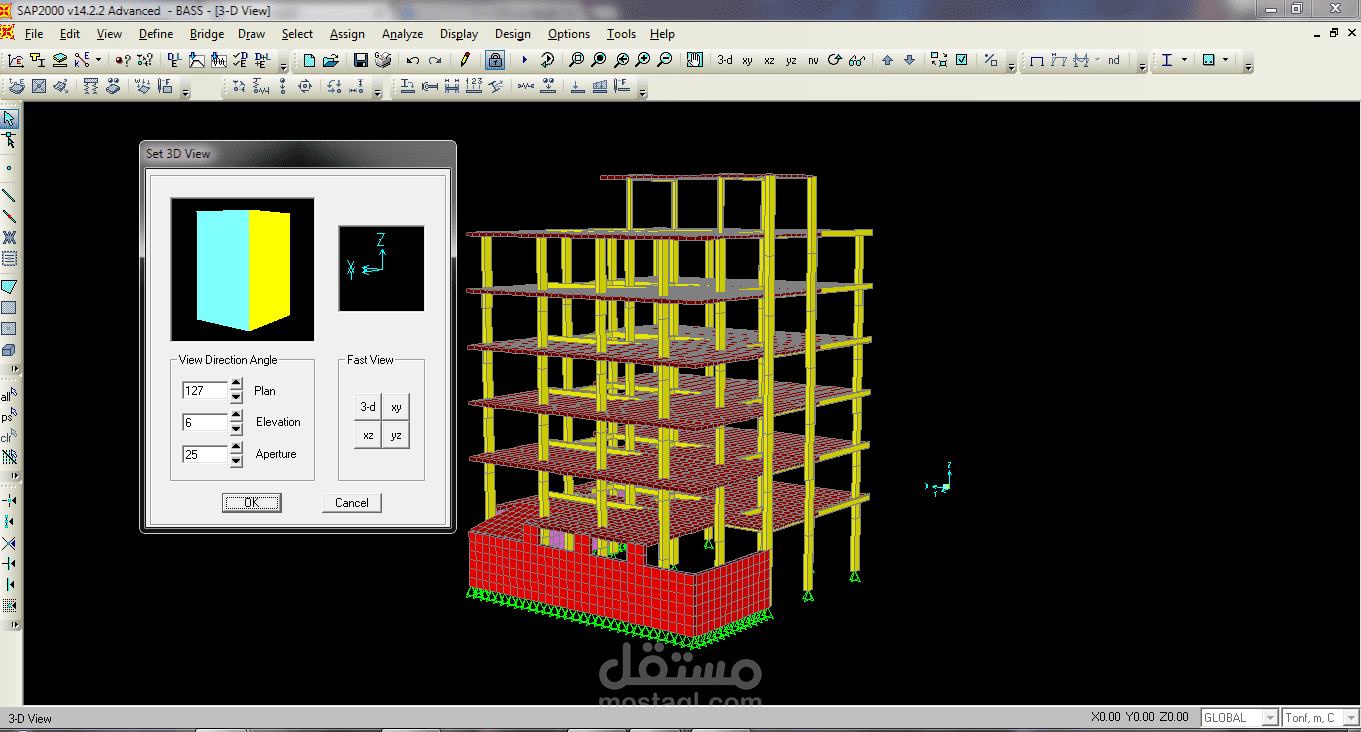Redo with the curved right arrow

pyautogui.click(x=435, y=60)
